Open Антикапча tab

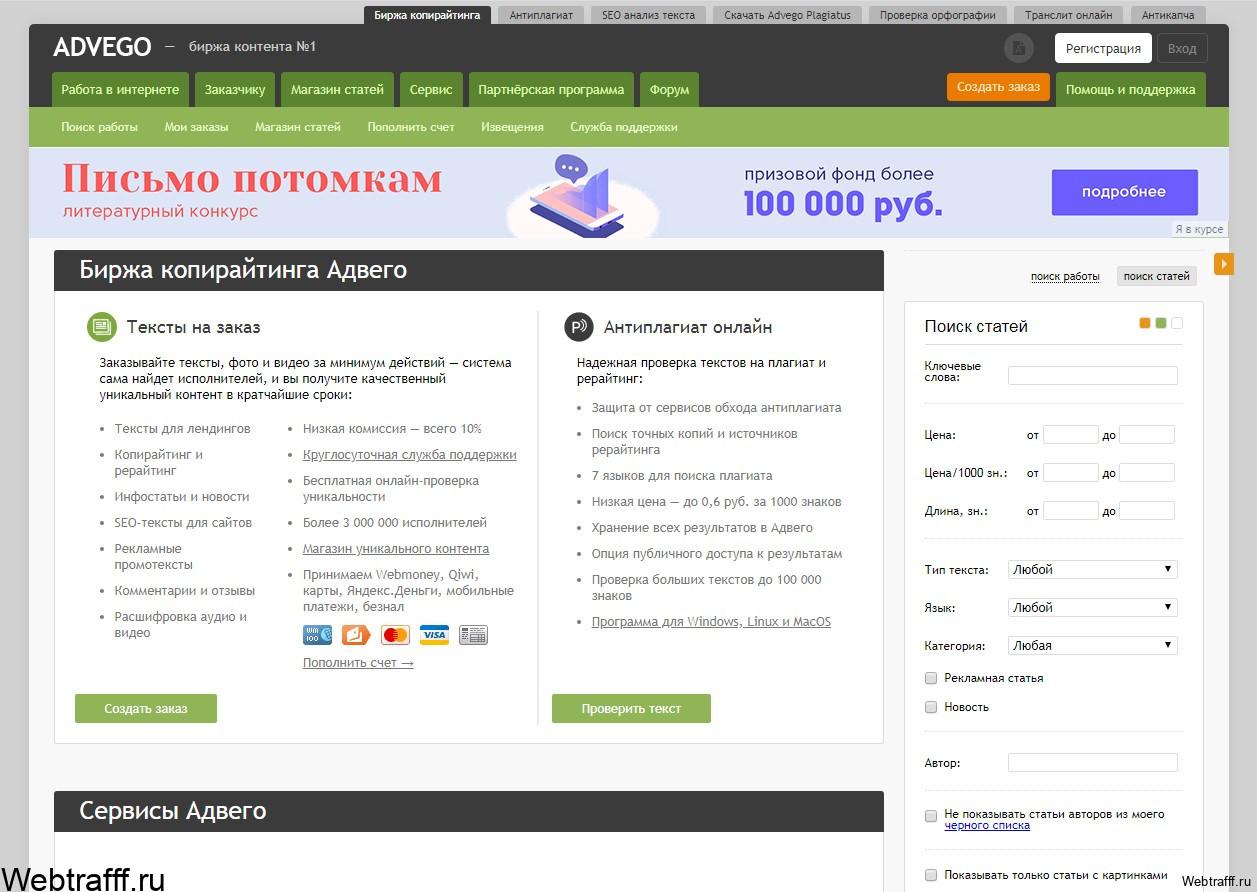[x=1168, y=15]
